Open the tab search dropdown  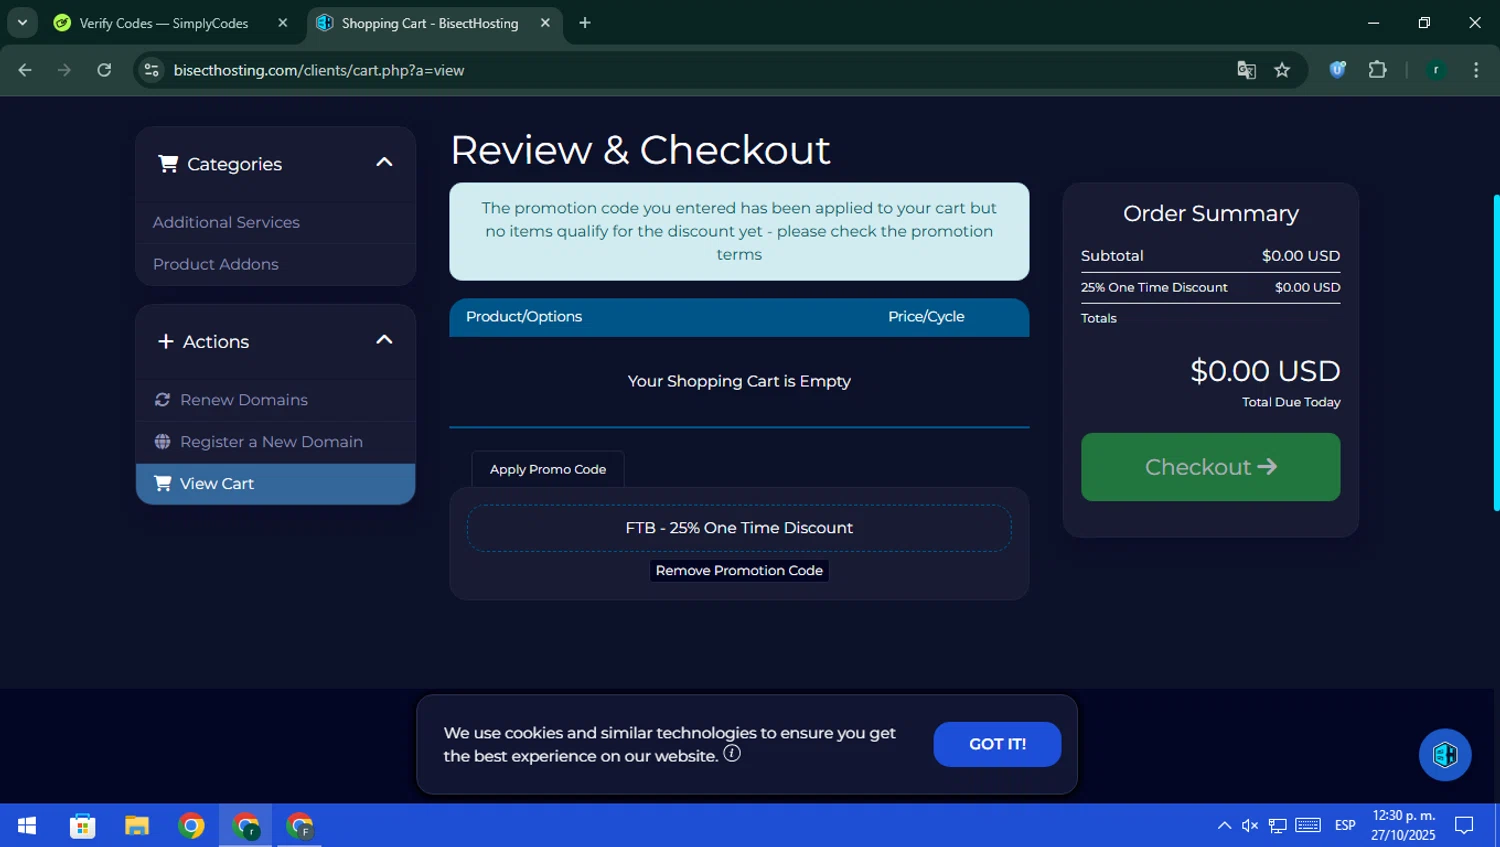point(22,22)
